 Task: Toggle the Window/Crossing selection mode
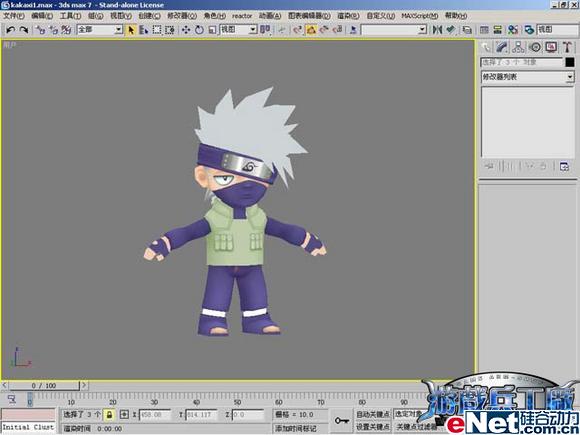click(170, 30)
